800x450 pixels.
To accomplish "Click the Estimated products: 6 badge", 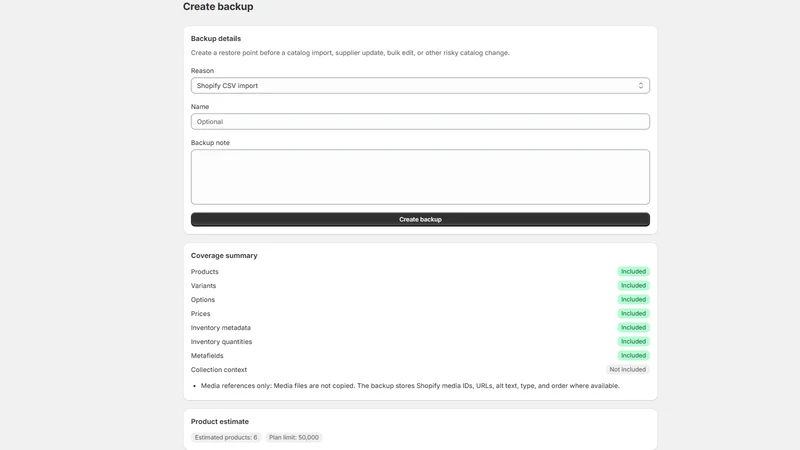I will 226,437.
